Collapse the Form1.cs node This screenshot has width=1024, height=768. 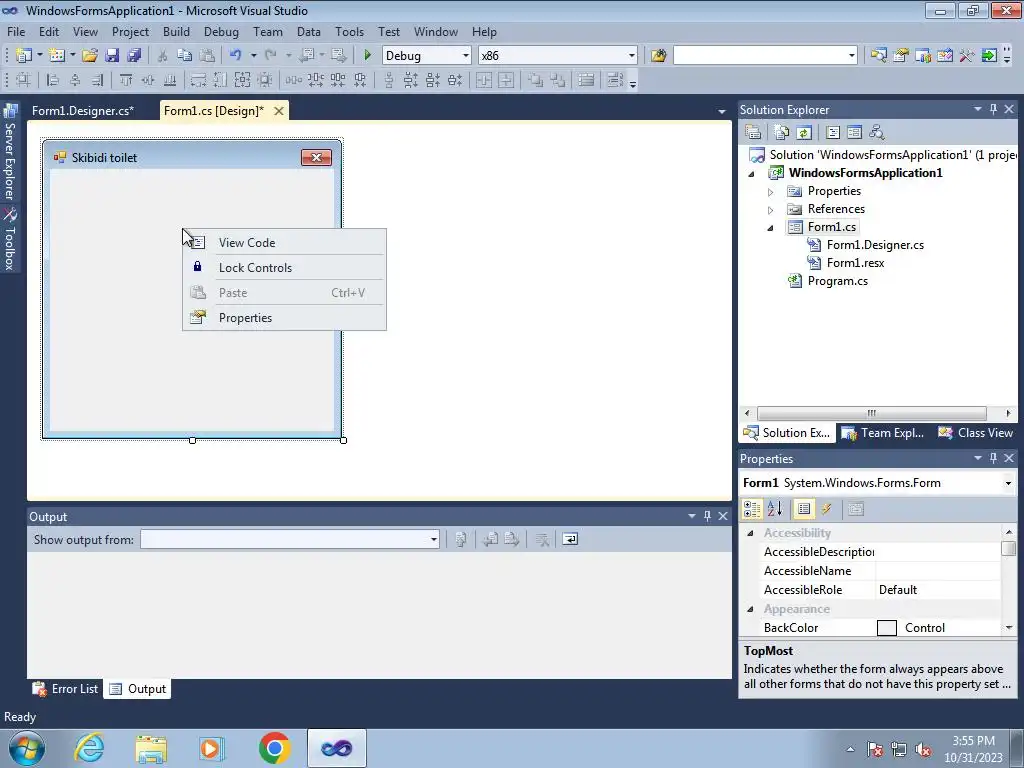pyautogui.click(x=771, y=228)
